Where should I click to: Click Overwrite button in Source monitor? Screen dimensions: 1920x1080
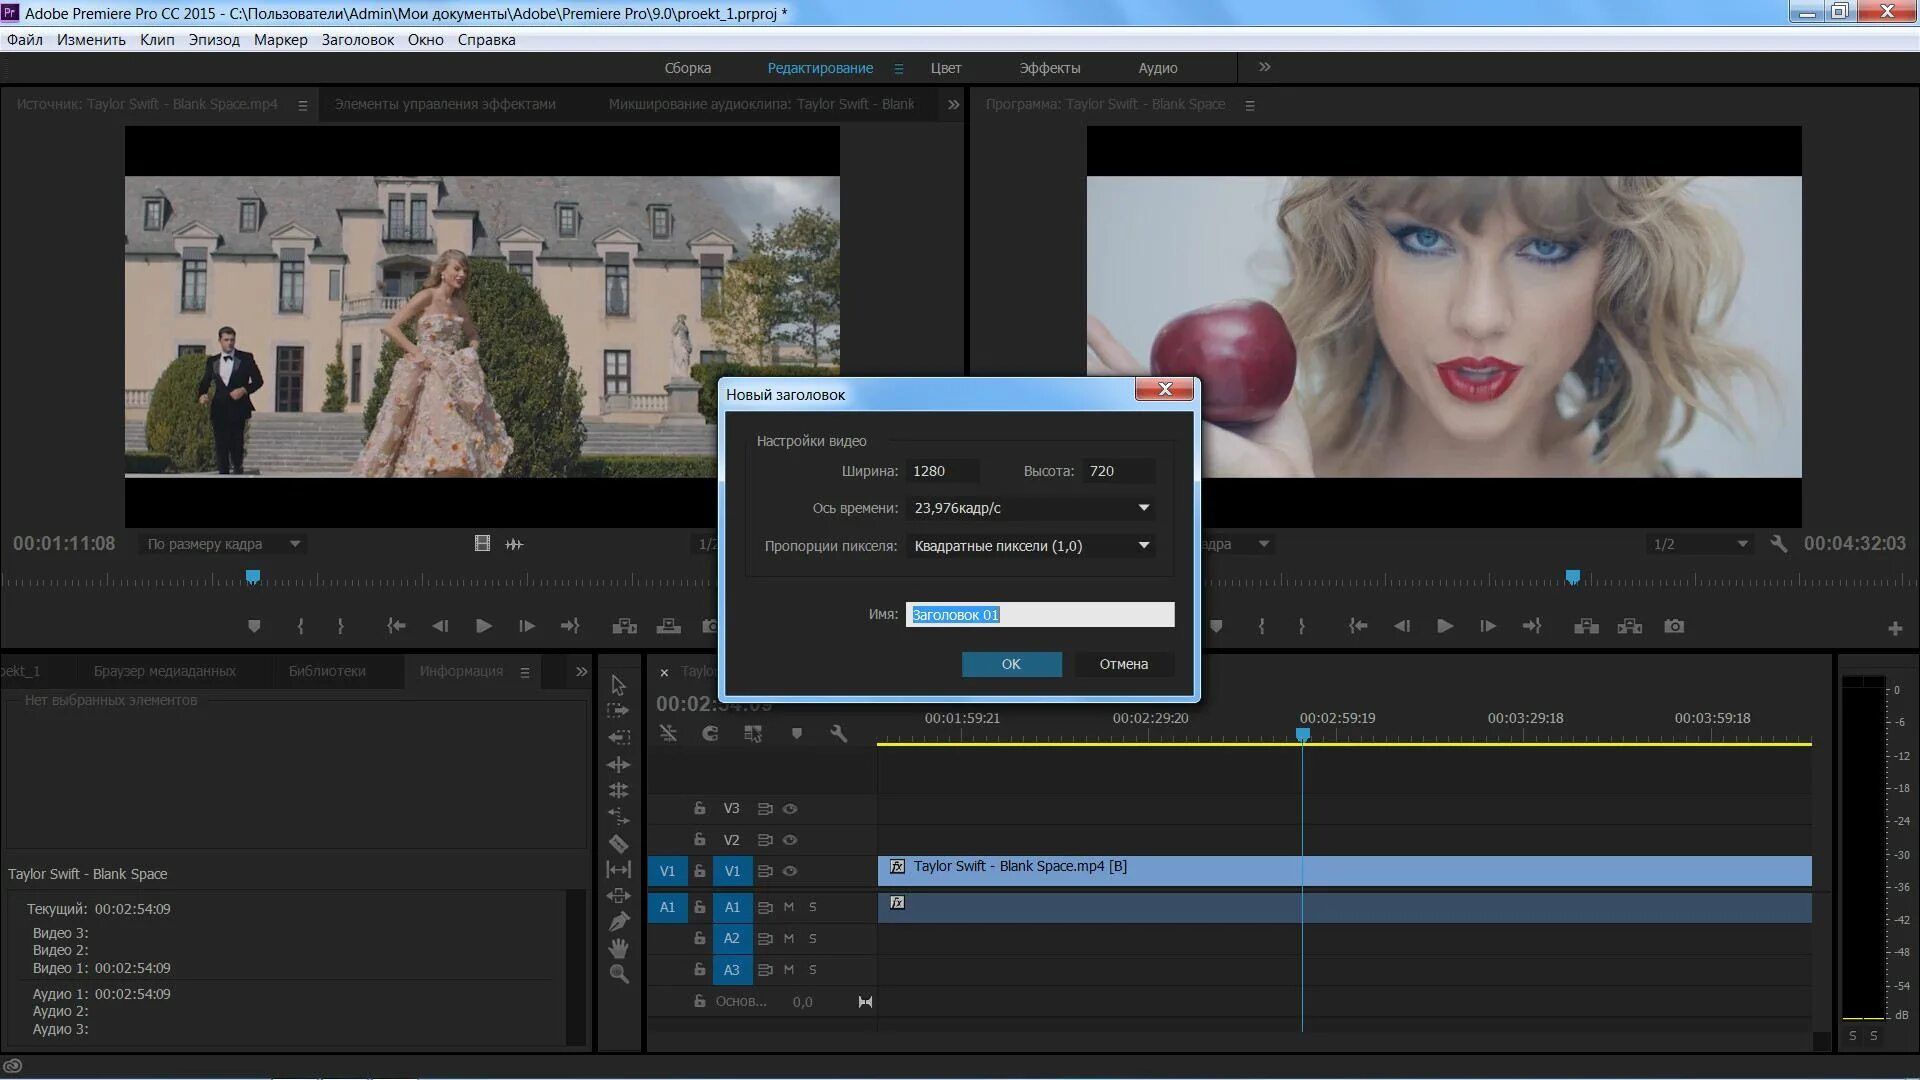coord(668,626)
